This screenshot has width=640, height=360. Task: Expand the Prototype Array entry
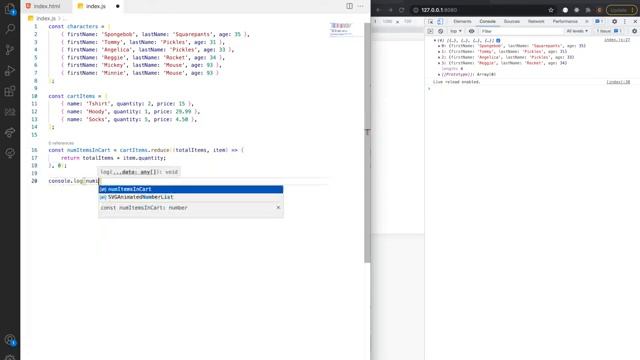click(439, 75)
